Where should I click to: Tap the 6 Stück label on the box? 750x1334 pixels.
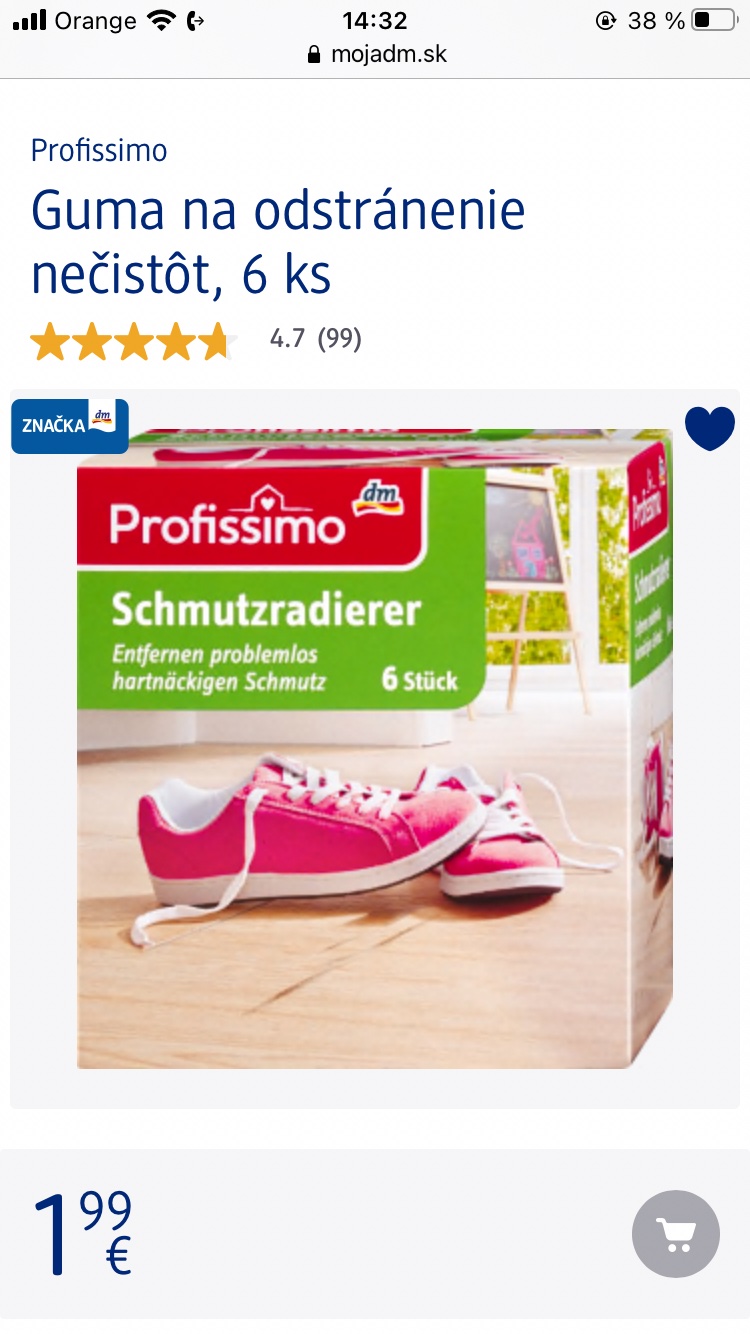pos(420,680)
